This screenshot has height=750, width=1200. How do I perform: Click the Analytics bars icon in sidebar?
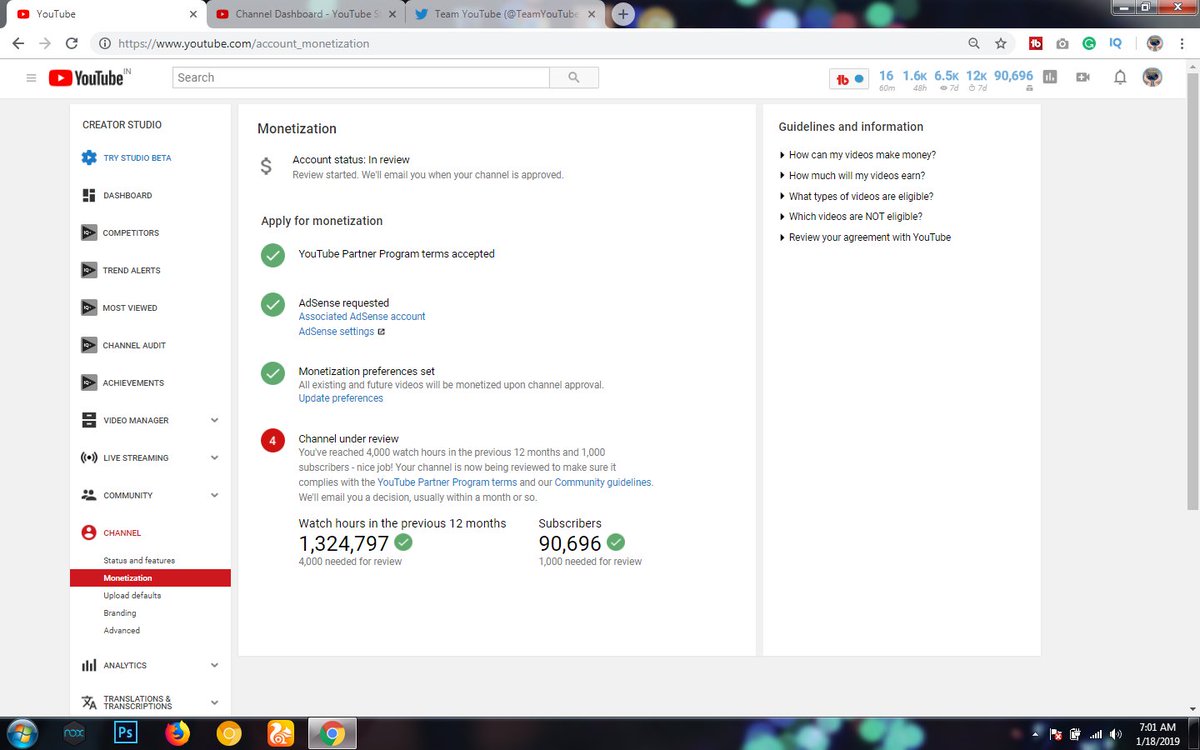pyautogui.click(x=89, y=665)
